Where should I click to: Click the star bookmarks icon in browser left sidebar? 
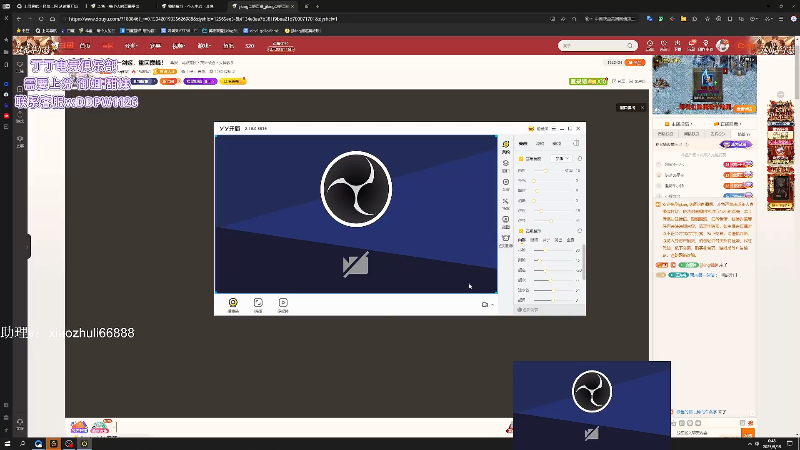tap(6, 39)
